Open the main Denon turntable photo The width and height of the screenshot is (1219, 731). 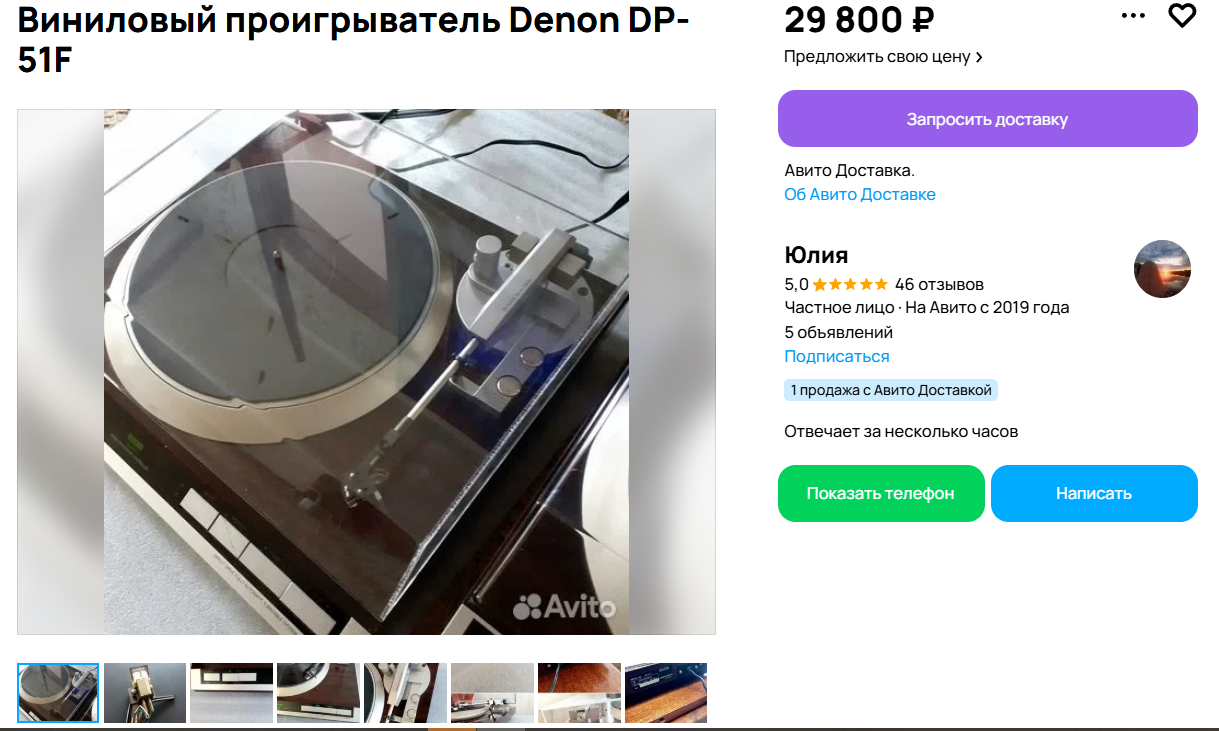(x=366, y=372)
